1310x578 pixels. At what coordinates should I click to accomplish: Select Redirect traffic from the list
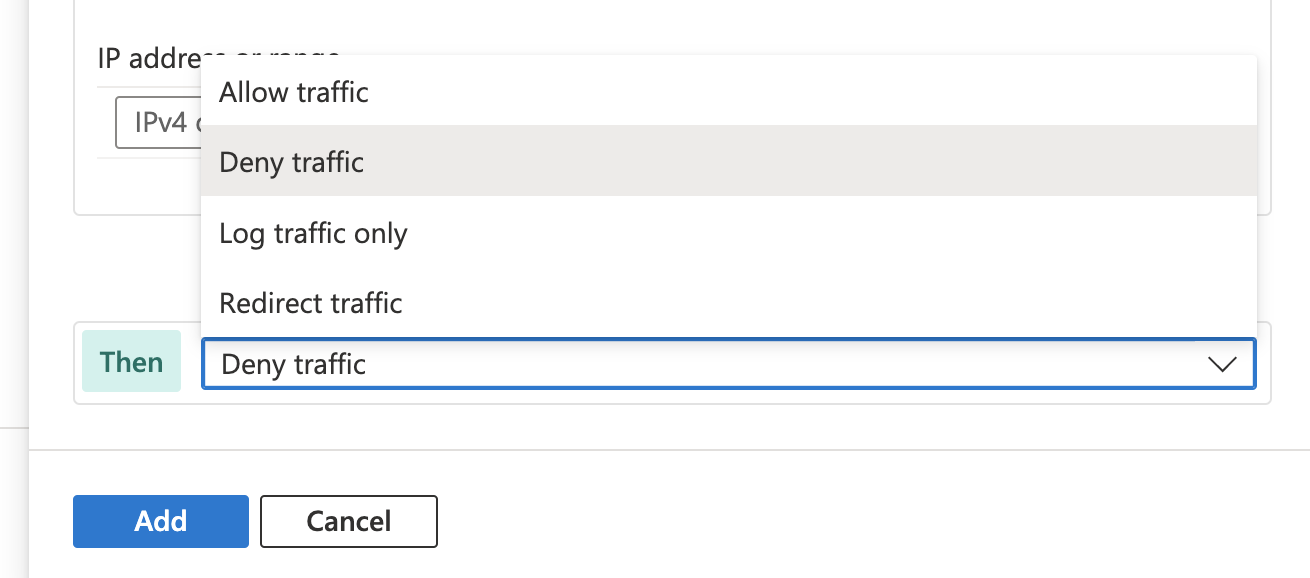pos(311,303)
